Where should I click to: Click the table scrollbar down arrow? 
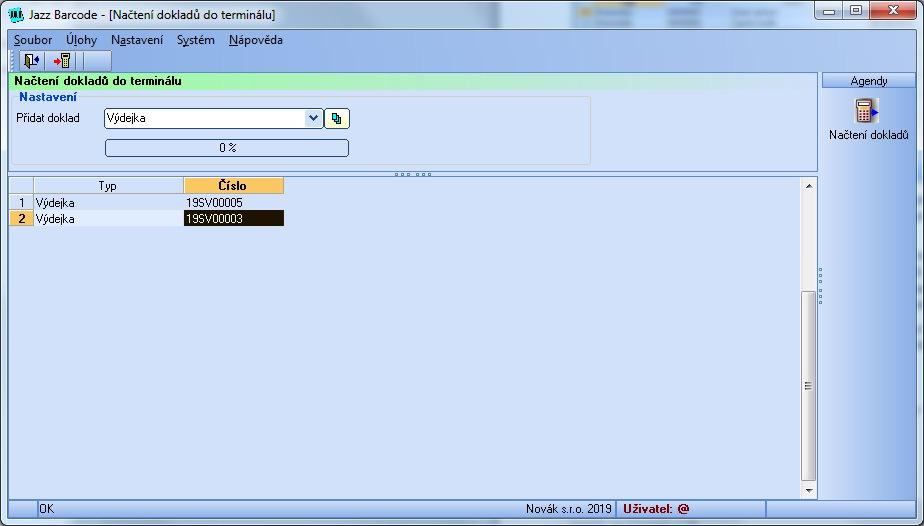[x=808, y=490]
